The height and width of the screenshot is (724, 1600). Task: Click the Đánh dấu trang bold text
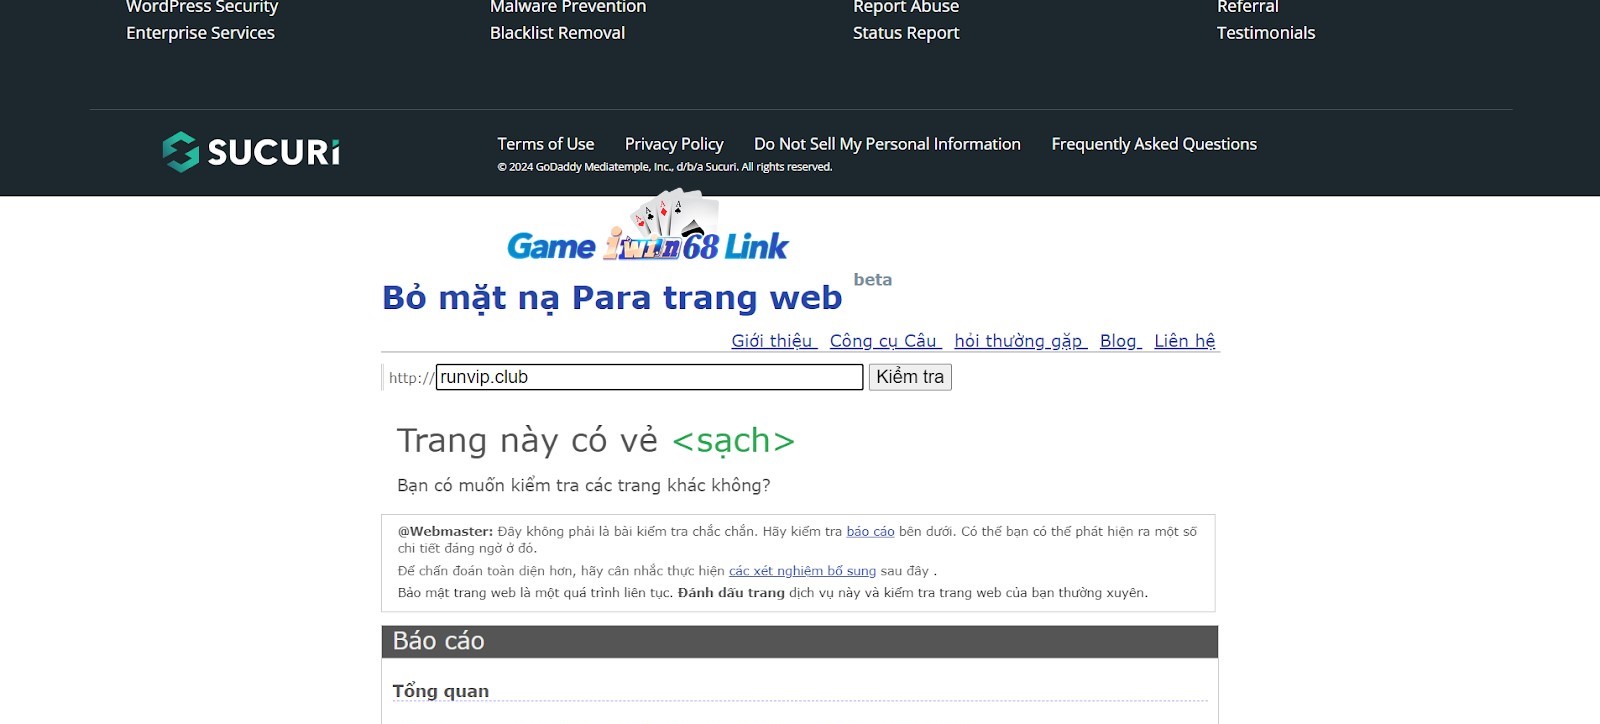(731, 593)
